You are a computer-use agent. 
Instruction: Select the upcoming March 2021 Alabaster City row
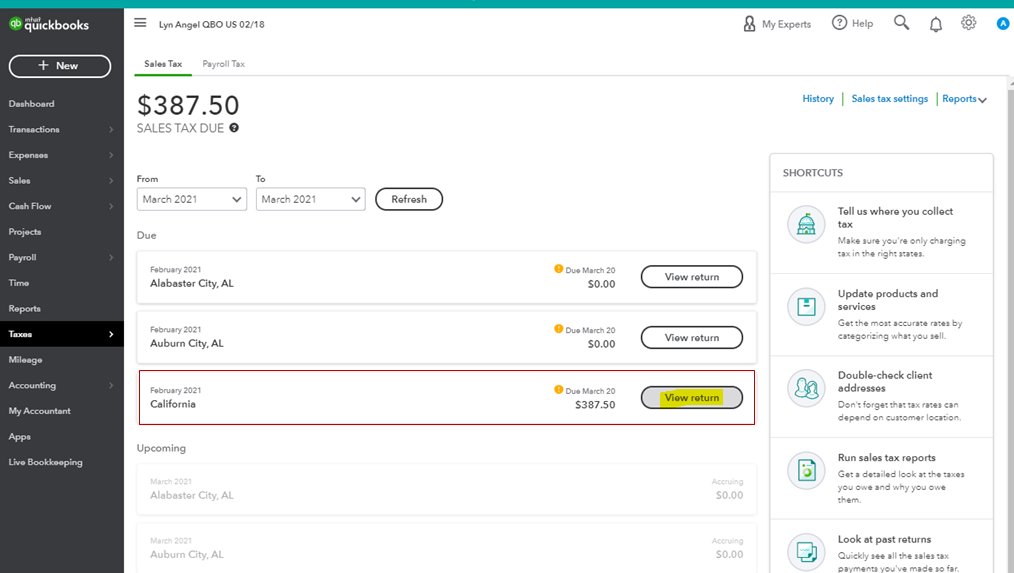(x=446, y=489)
